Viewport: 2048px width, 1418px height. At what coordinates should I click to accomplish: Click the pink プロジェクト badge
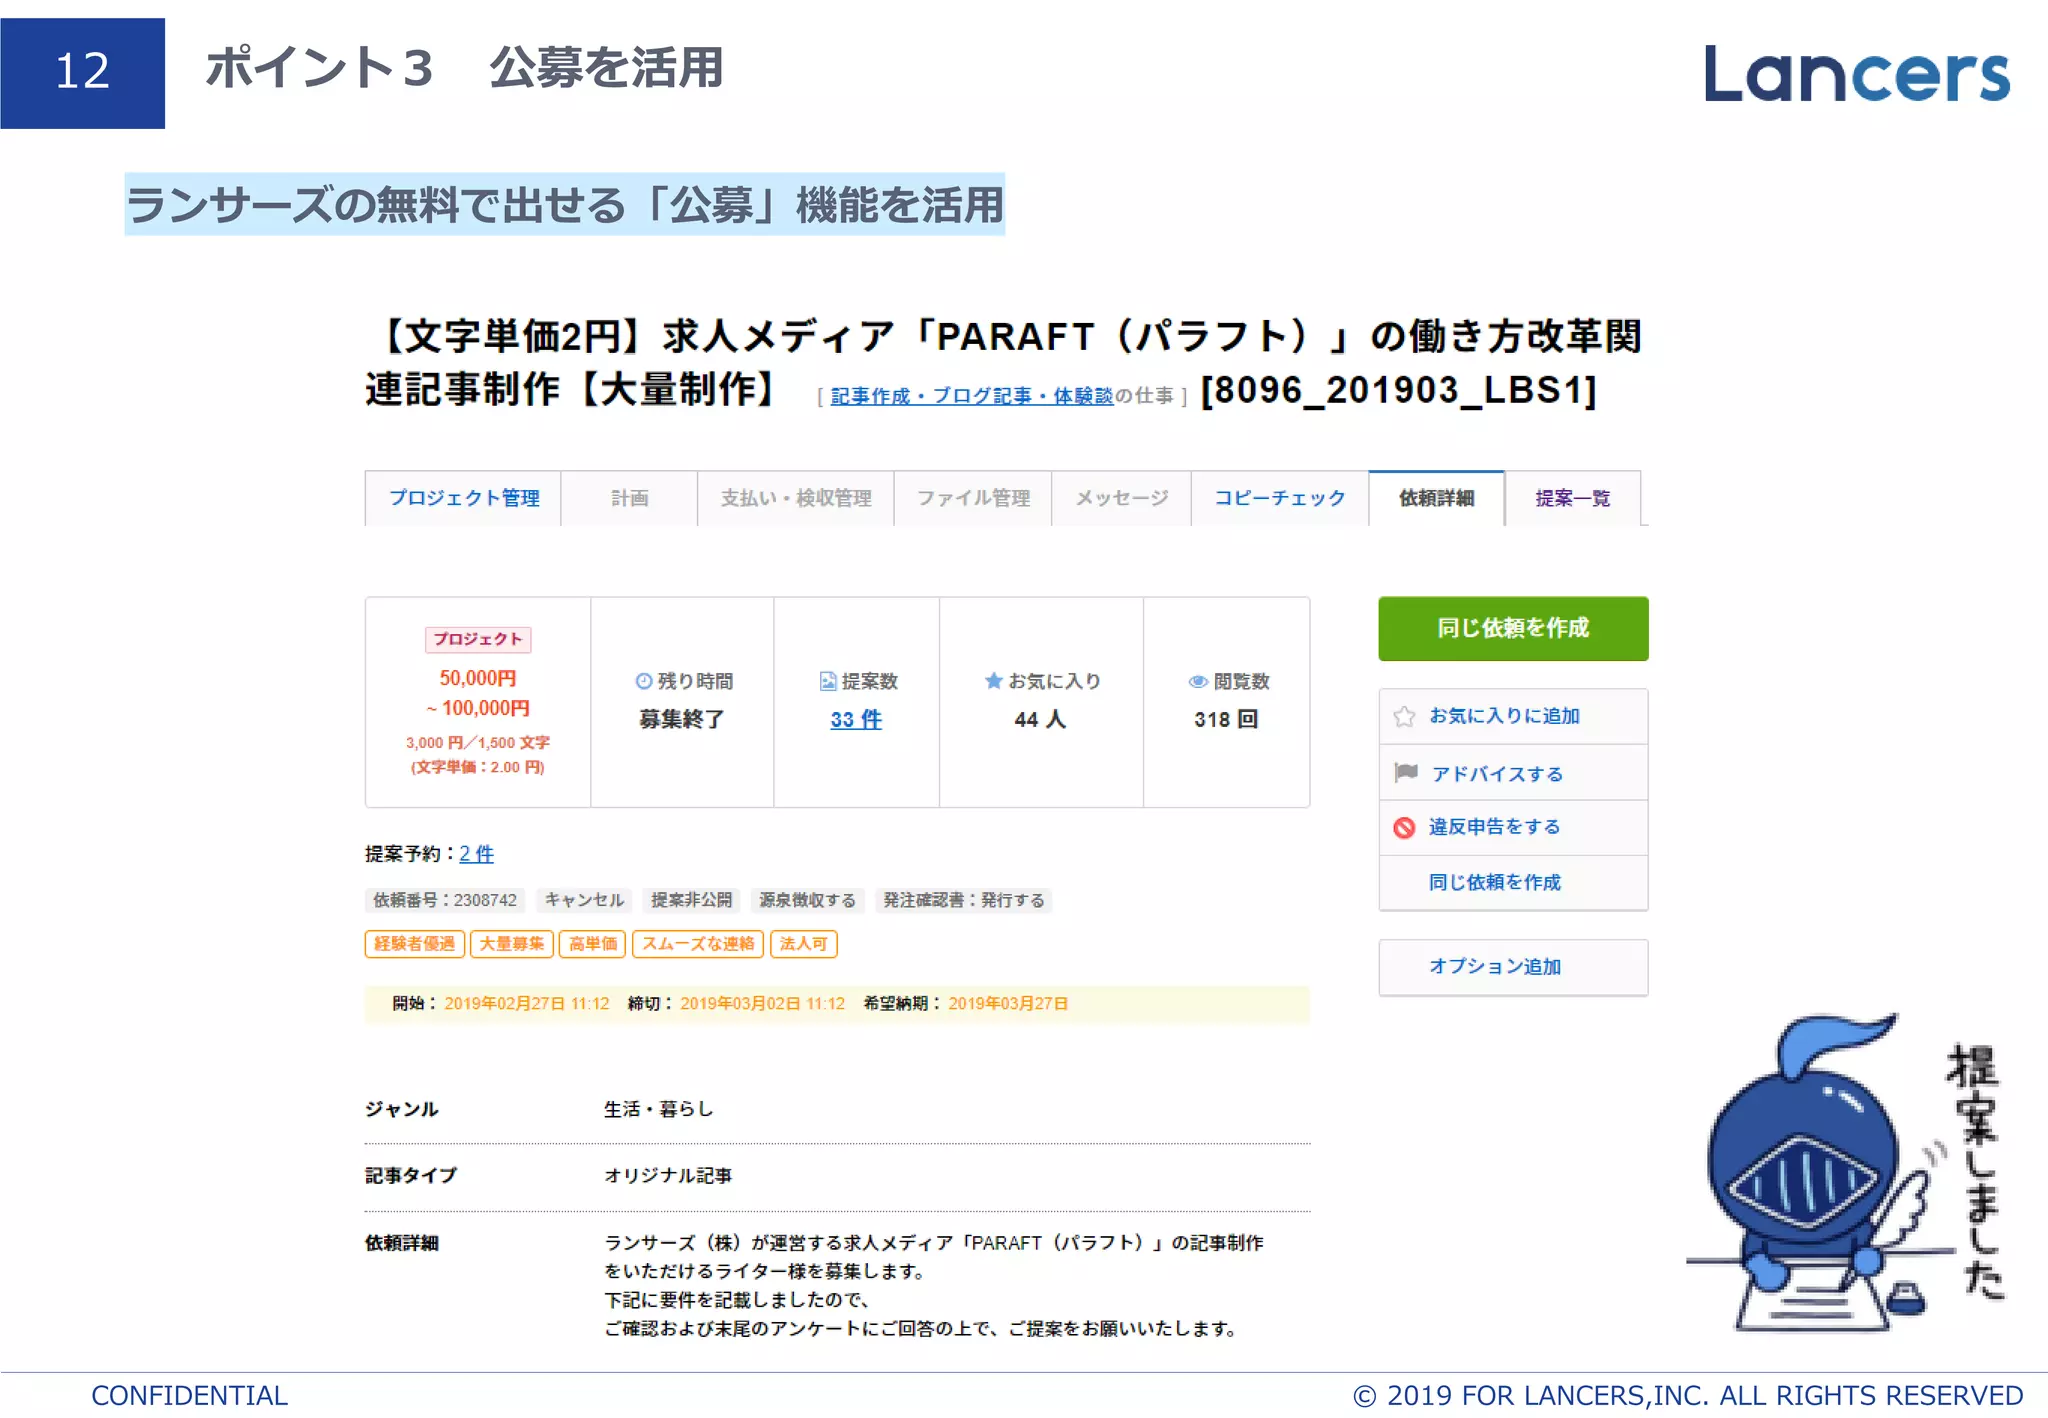pos(478,639)
